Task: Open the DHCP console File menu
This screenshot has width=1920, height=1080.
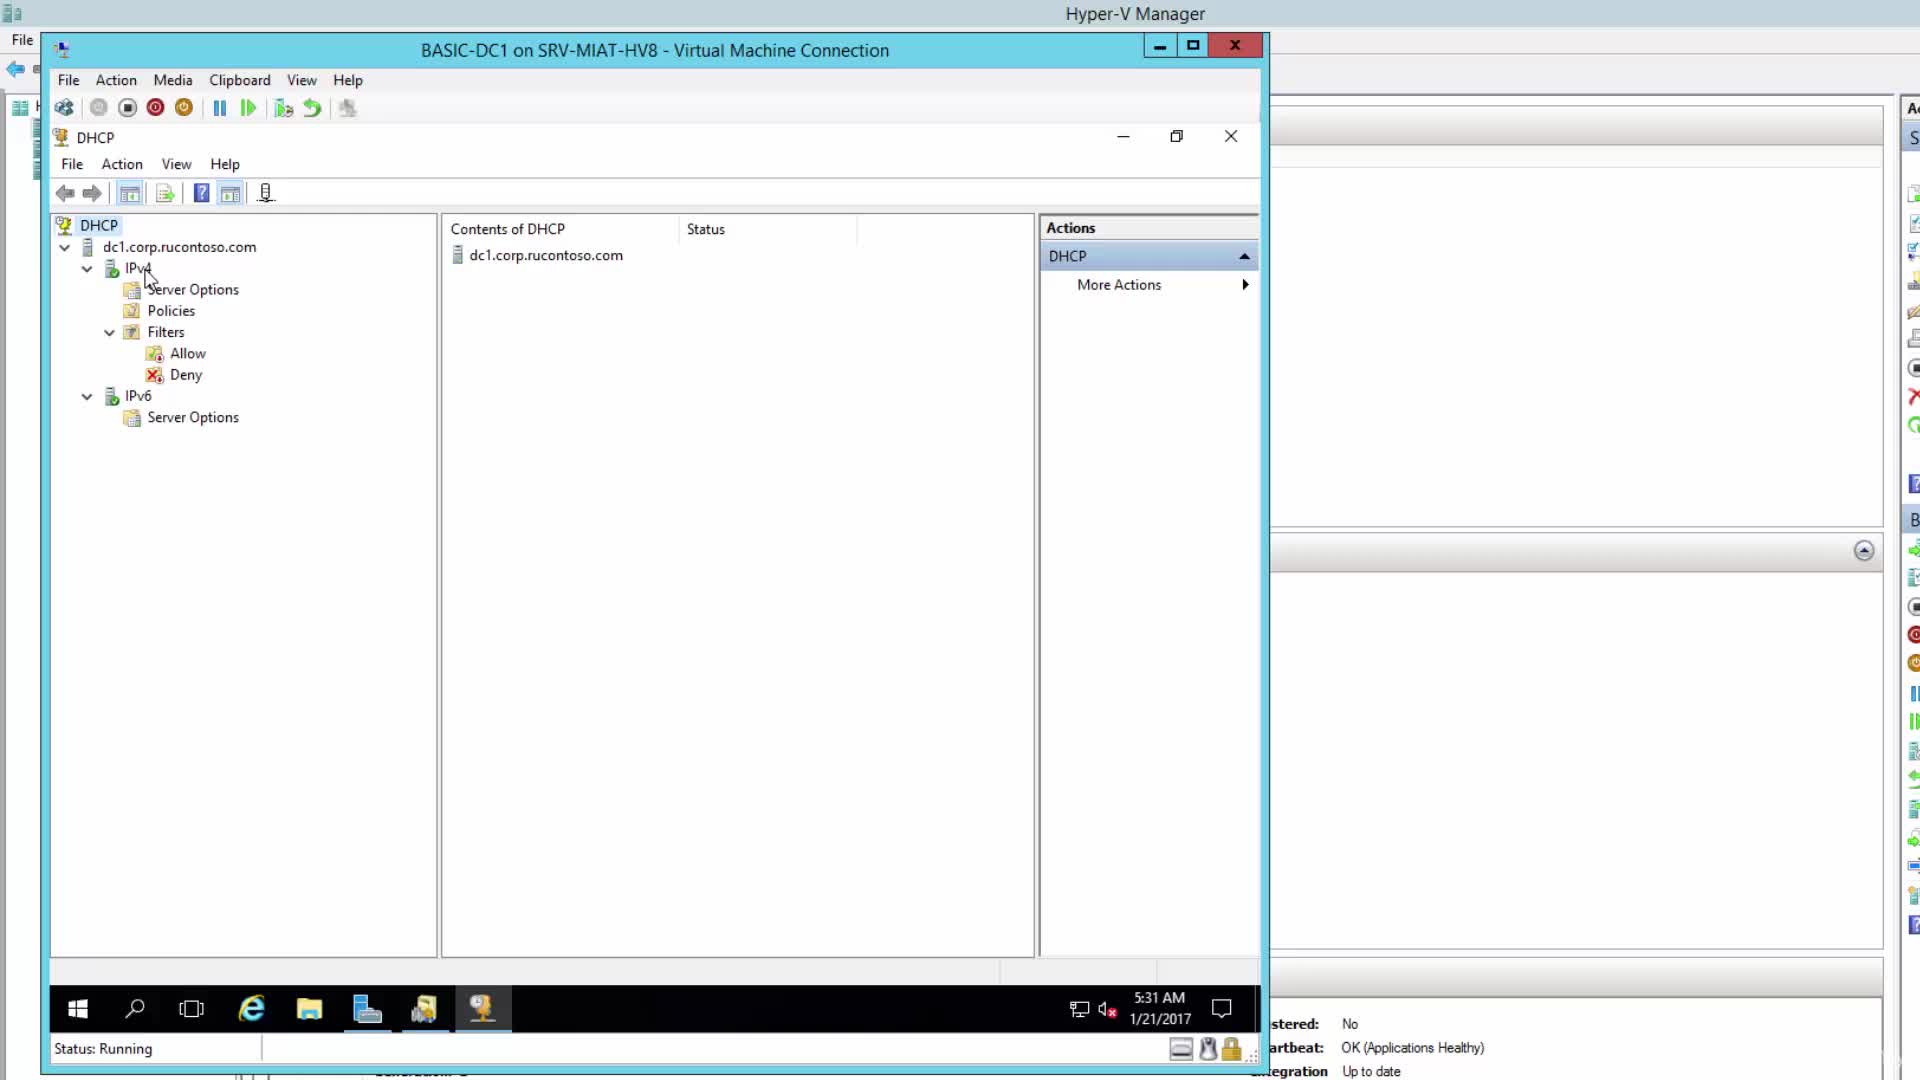Action: click(72, 164)
